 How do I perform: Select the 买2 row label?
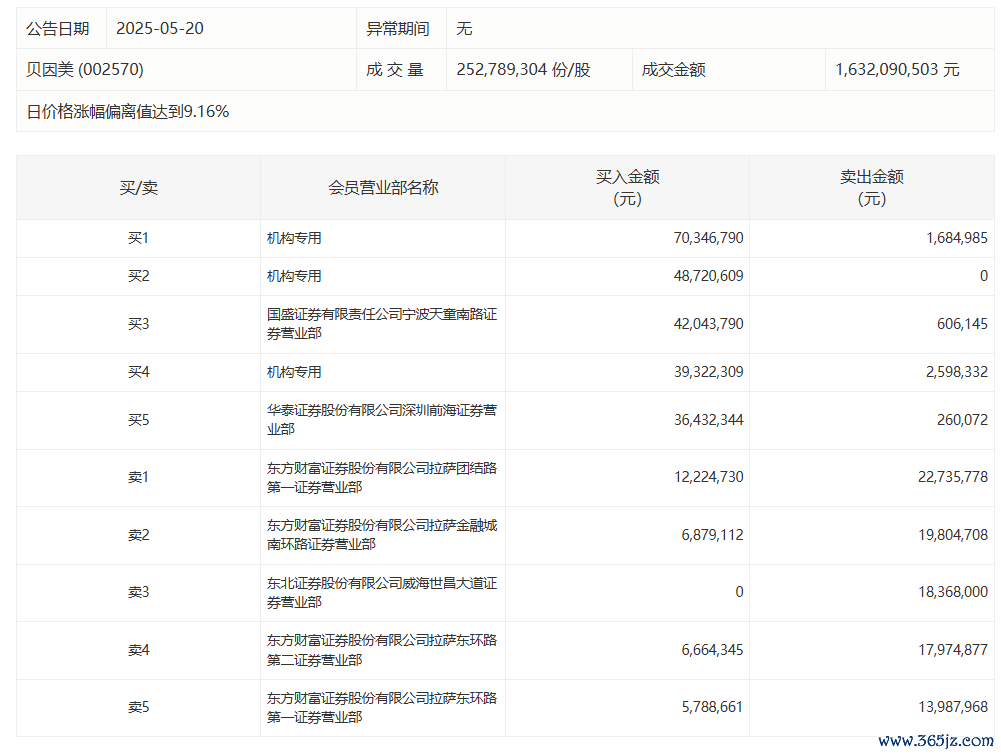point(139,276)
